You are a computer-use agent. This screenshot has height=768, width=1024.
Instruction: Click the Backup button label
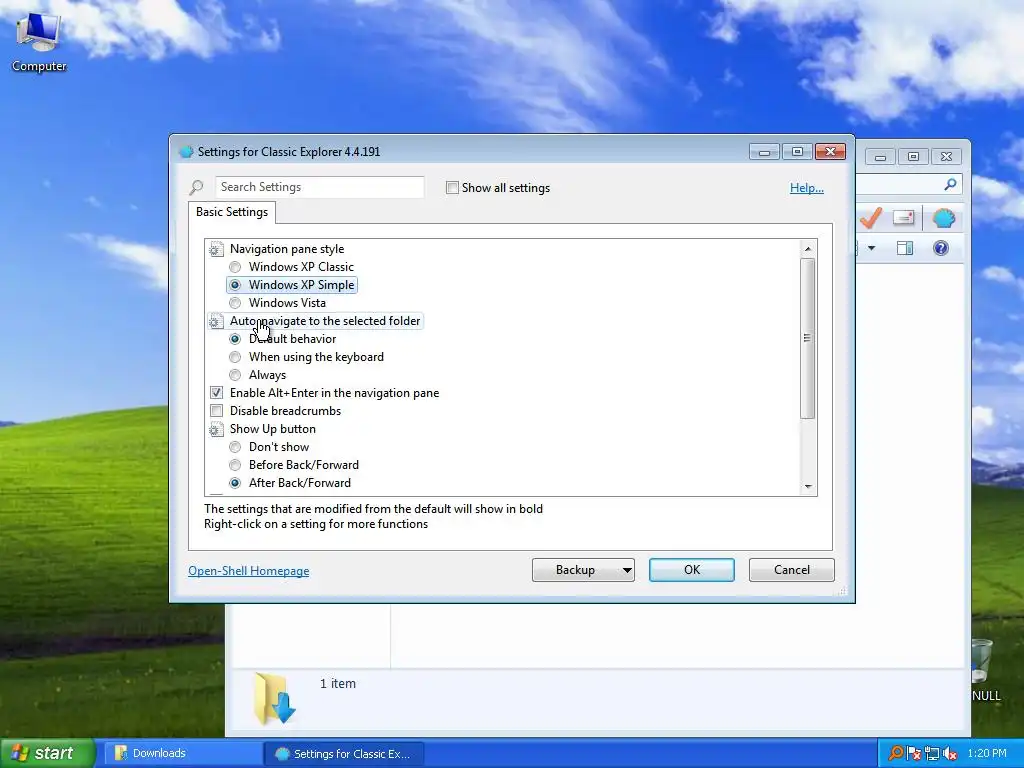[575, 570]
